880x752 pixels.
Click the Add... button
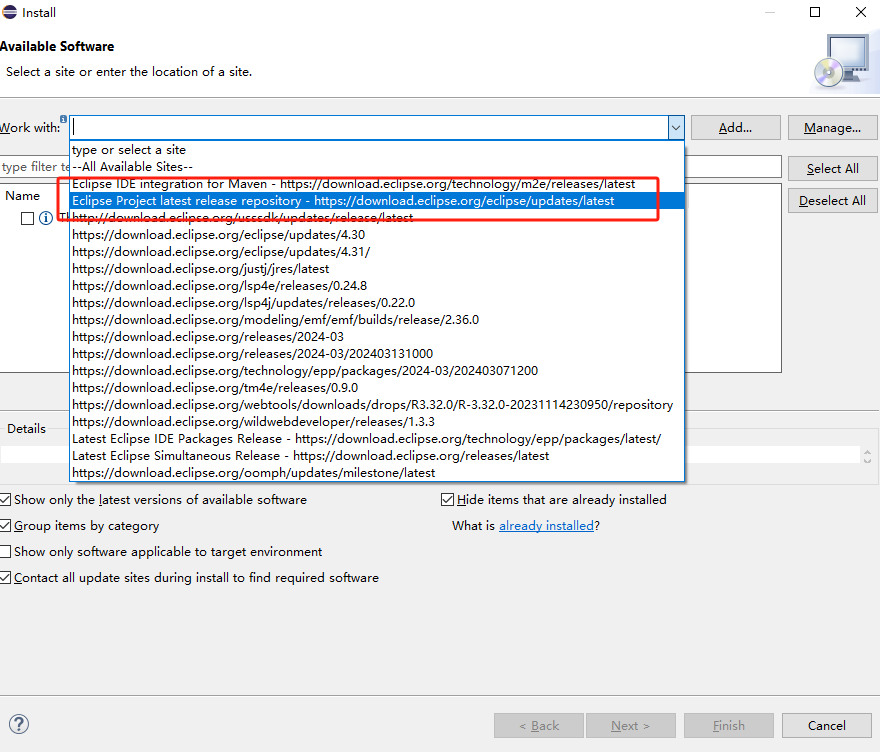[x=735, y=127]
